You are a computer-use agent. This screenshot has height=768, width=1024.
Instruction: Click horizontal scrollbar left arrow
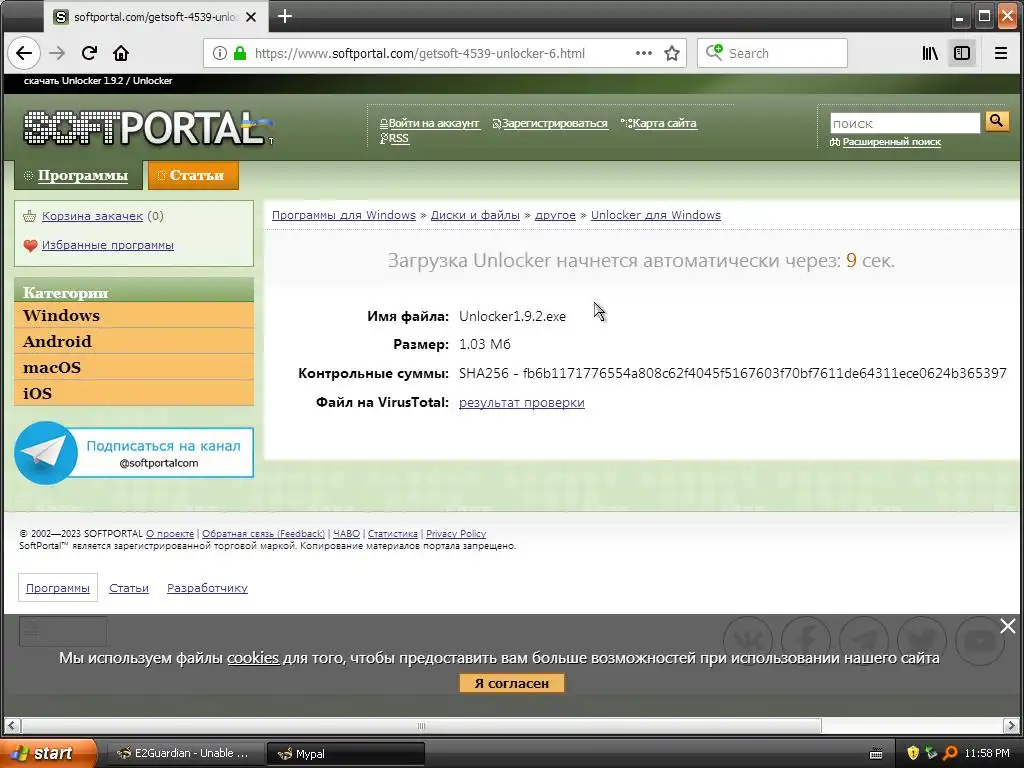(12, 726)
